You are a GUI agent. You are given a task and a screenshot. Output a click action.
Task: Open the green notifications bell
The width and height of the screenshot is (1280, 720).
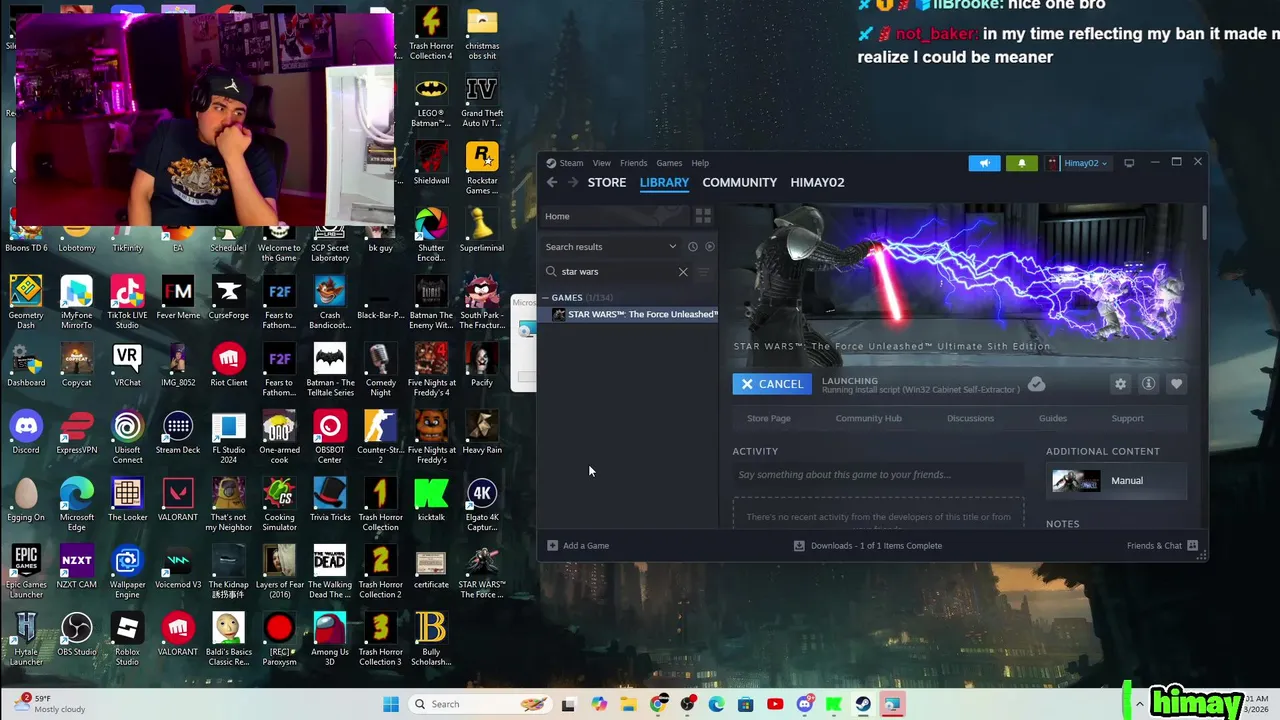point(1021,163)
